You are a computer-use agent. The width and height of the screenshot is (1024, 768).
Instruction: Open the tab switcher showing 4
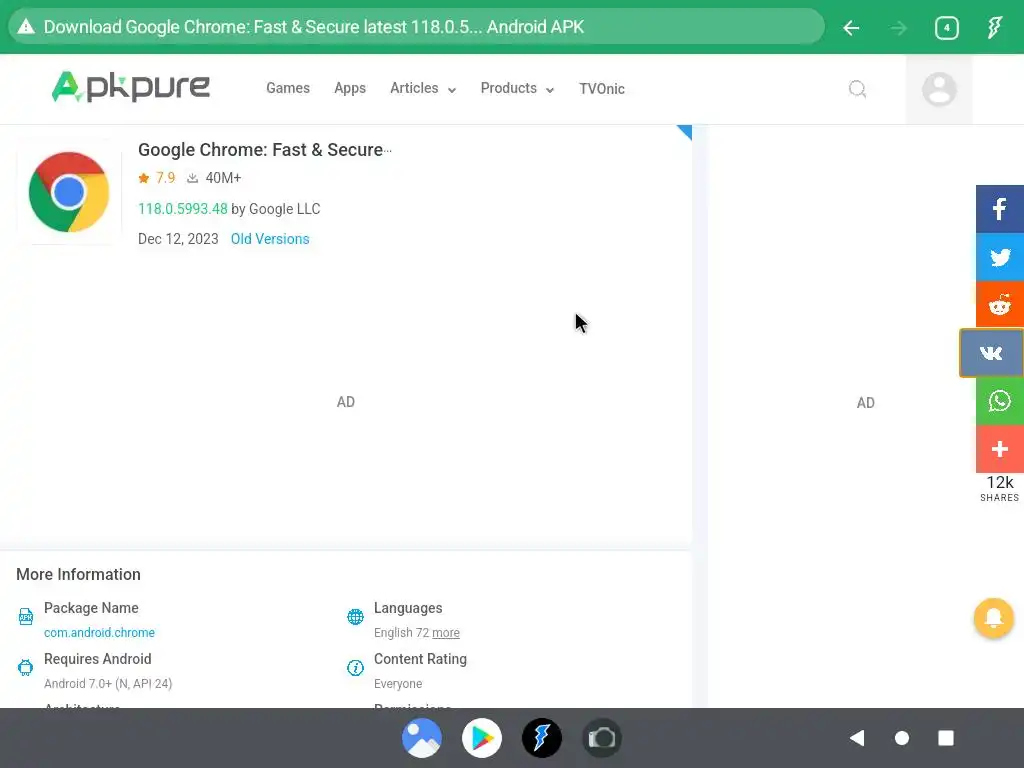tap(946, 28)
